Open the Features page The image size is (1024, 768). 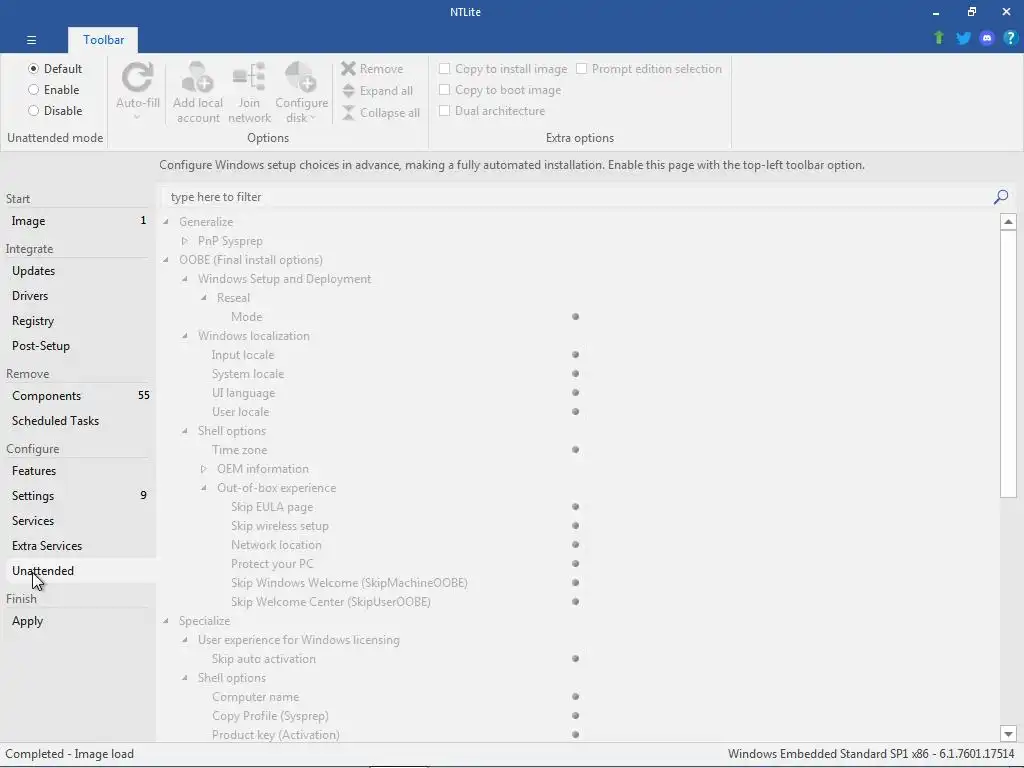(78, 470)
